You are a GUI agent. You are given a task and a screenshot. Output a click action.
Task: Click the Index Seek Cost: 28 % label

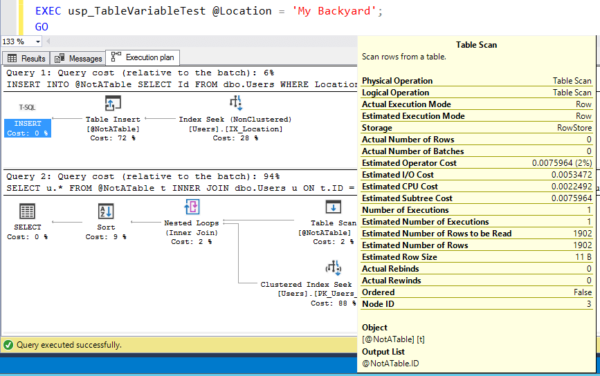[x=235, y=138]
